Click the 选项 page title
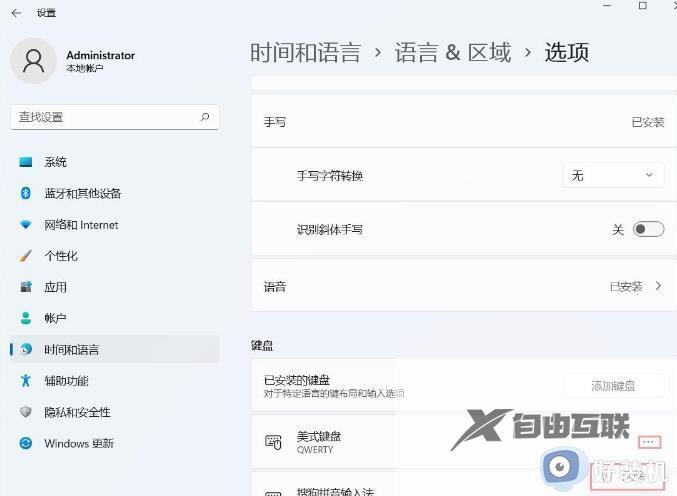The height and width of the screenshot is (496, 677). point(566,53)
